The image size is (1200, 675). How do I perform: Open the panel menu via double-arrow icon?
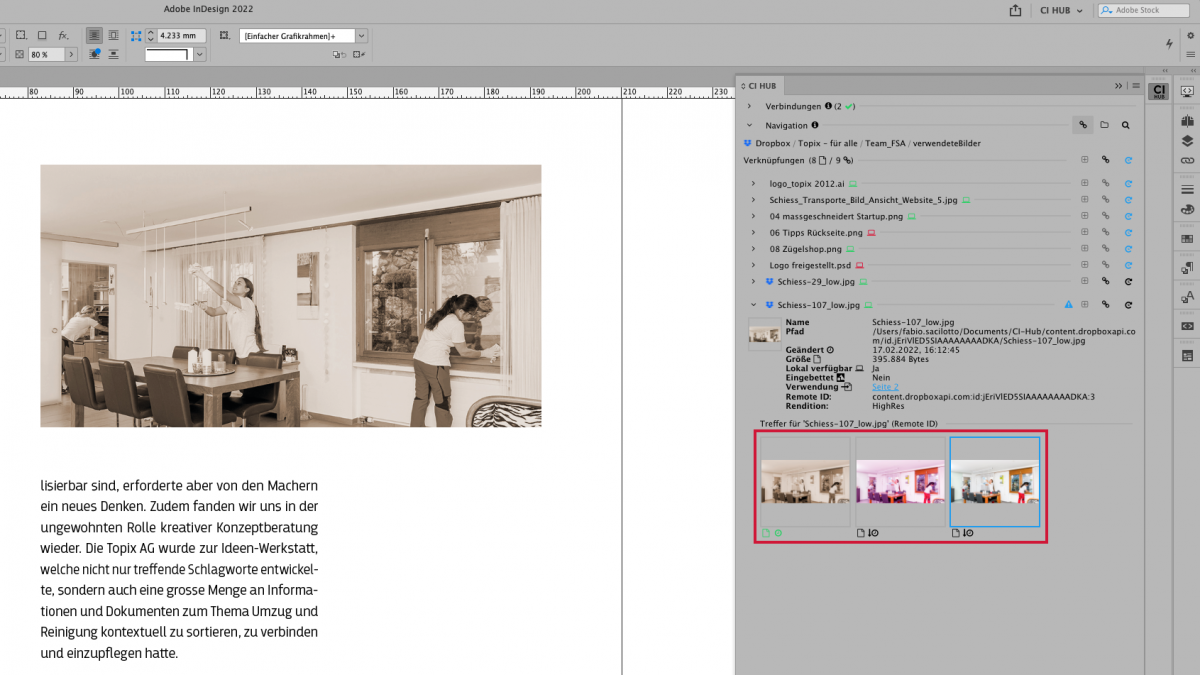click(1119, 86)
